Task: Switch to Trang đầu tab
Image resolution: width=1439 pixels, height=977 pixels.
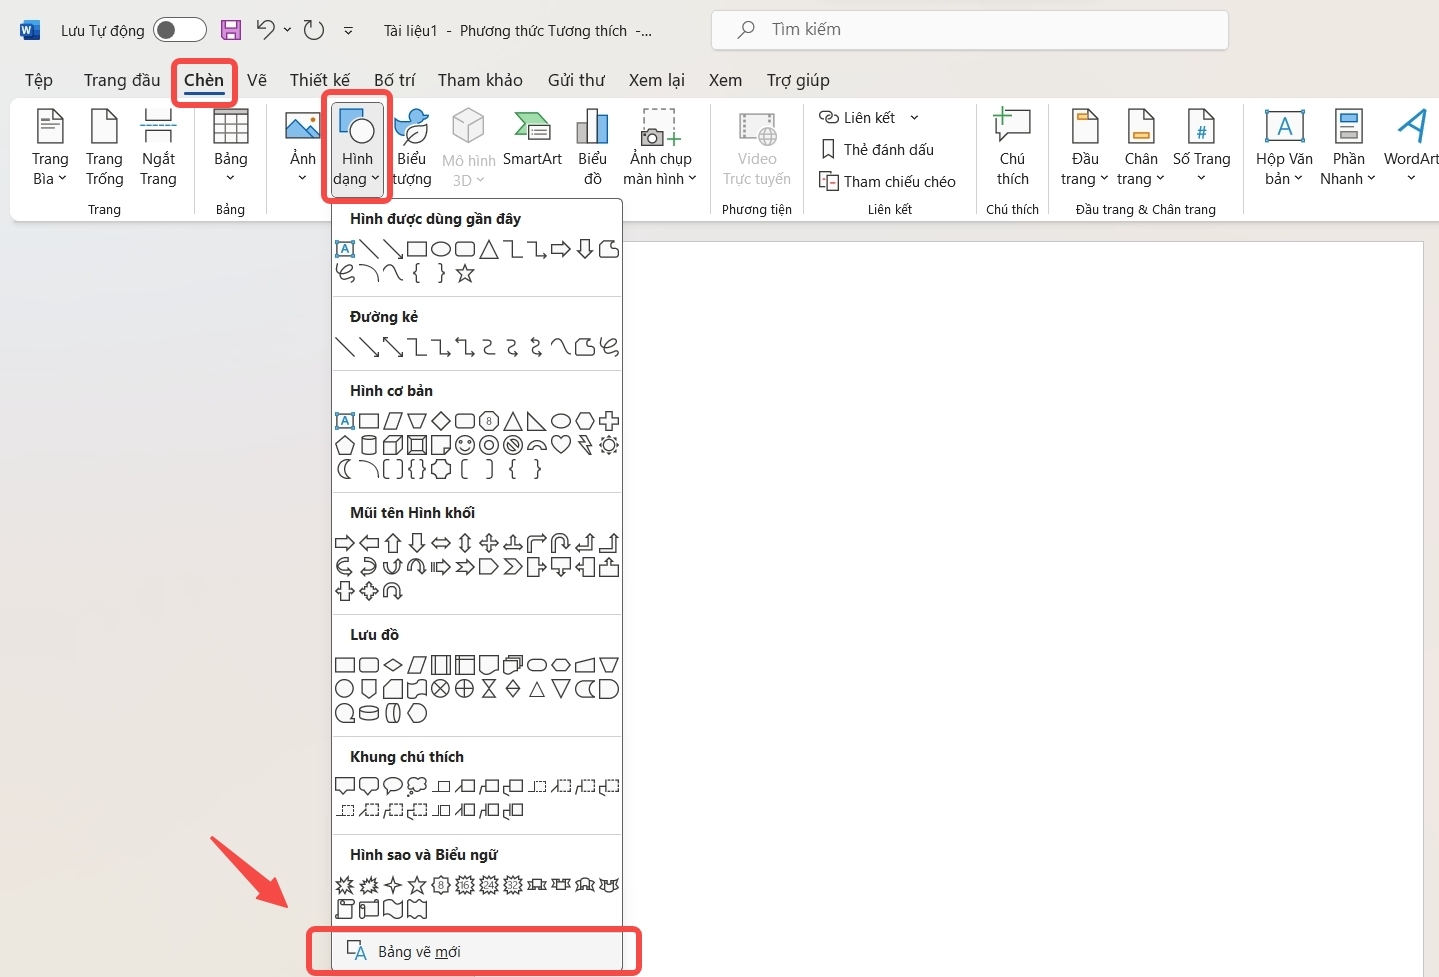Action: 122,80
